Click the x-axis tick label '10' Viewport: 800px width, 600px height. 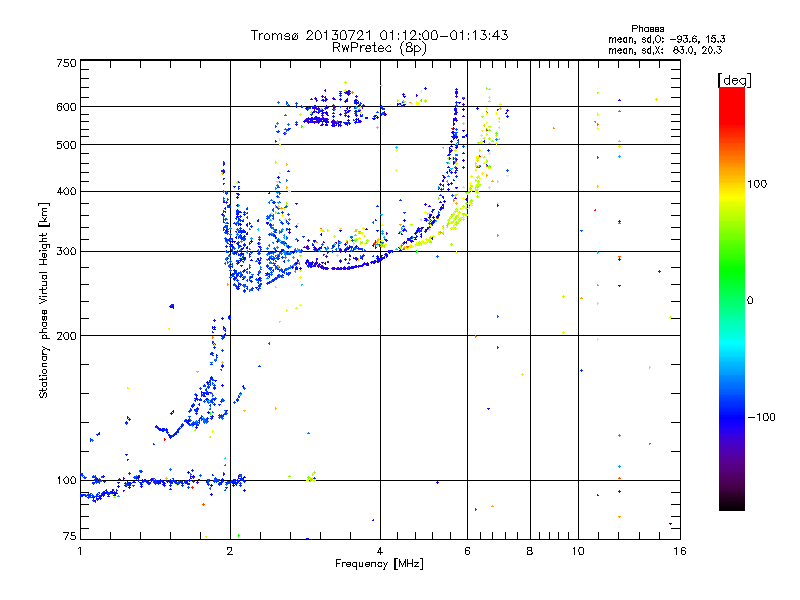tap(578, 551)
